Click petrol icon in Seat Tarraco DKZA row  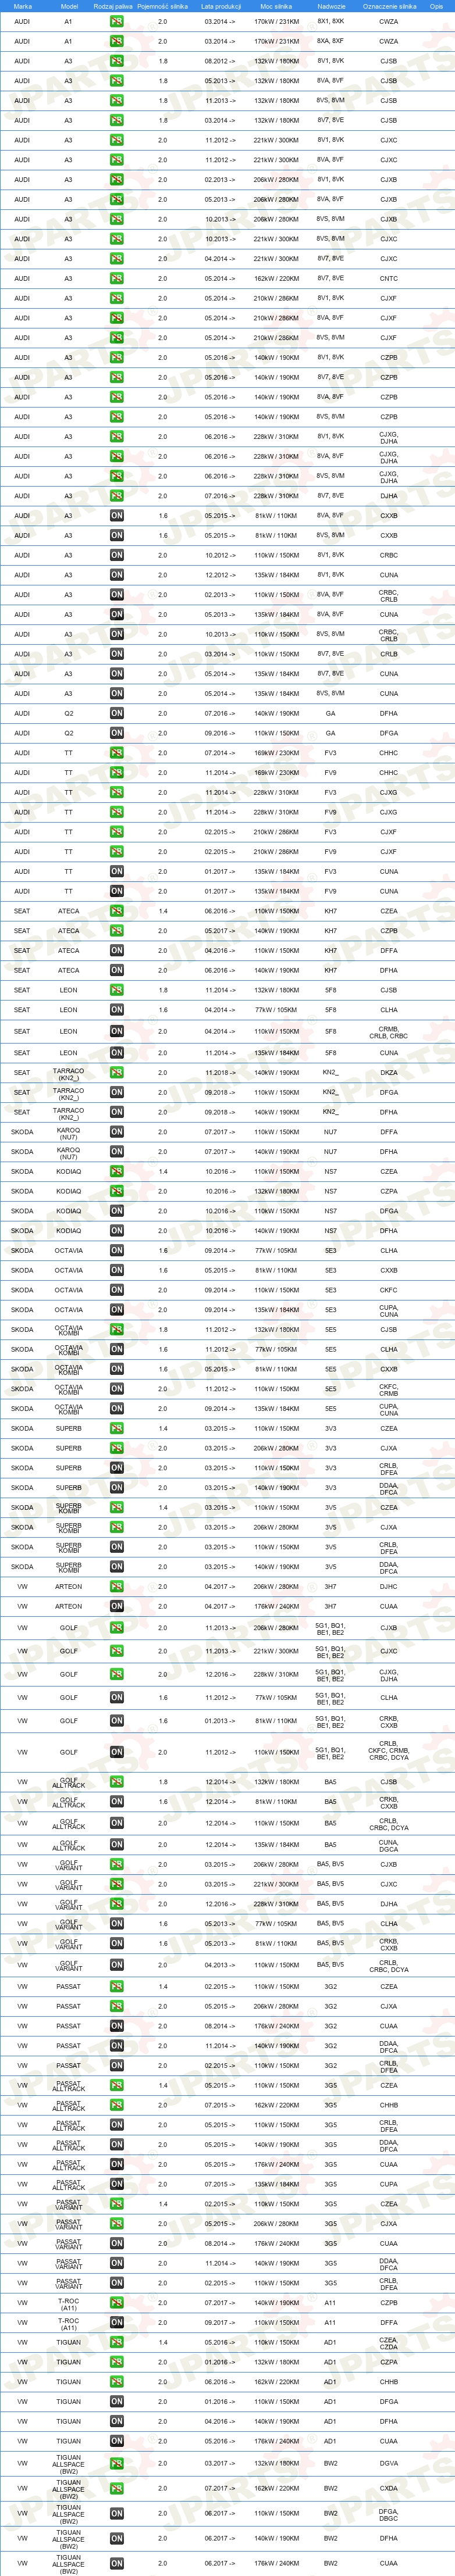pyautogui.click(x=117, y=1073)
